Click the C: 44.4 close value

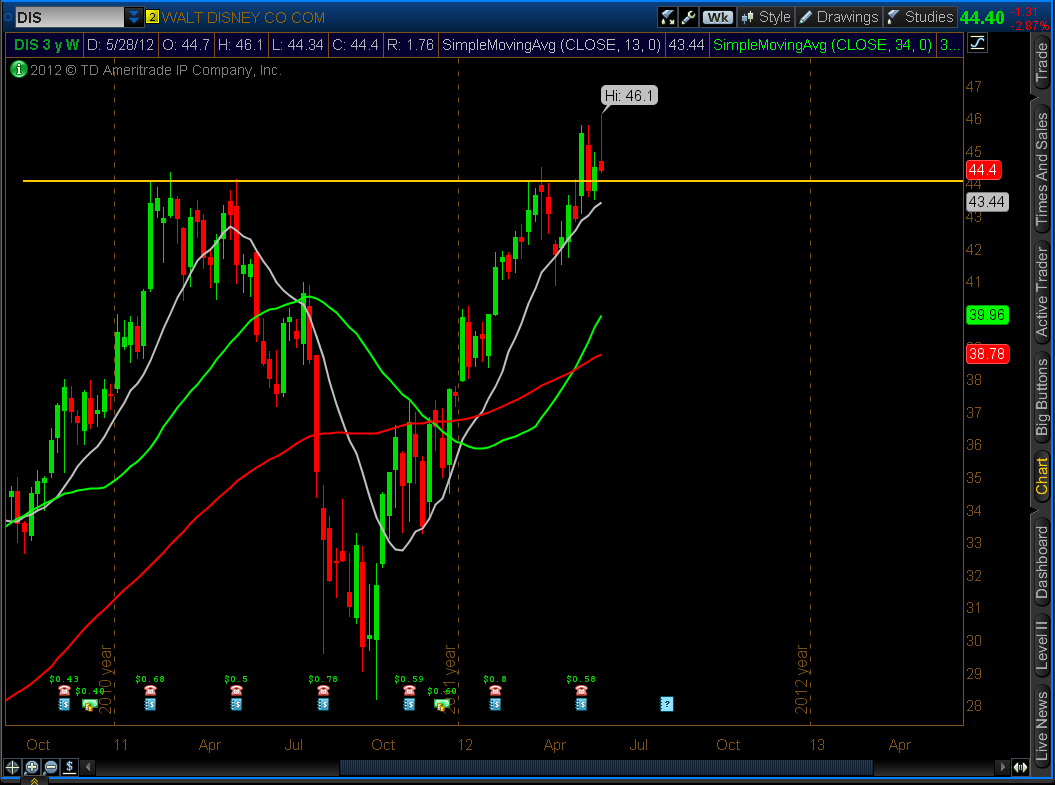[355, 45]
